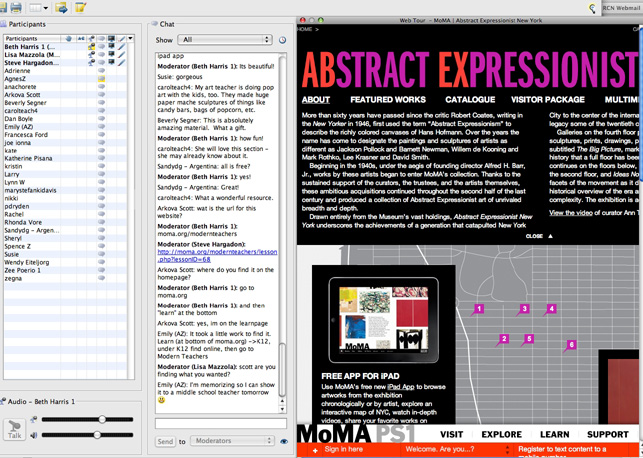643x458 pixels.
Task: Click map marker number 2
Action: pyautogui.click(x=502, y=340)
